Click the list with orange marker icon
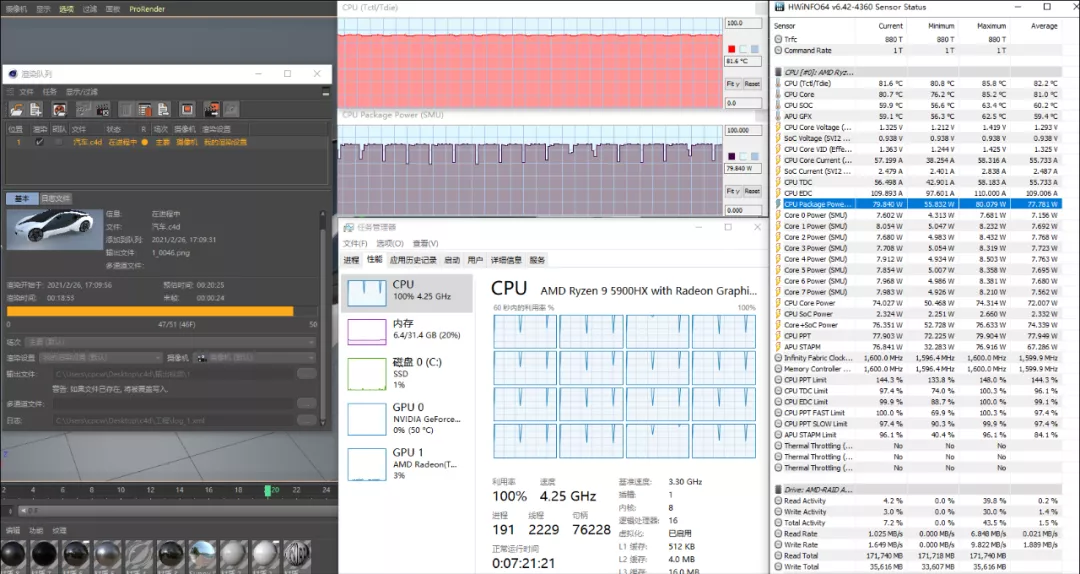The width and height of the screenshot is (1080, 574). click(x=145, y=110)
